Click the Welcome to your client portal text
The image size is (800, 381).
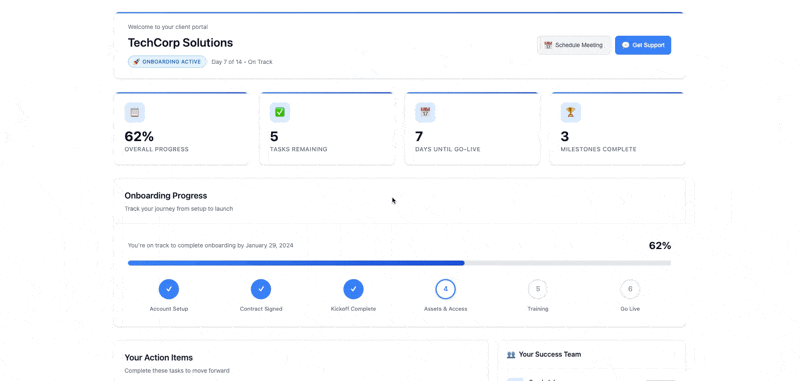(168, 27)
